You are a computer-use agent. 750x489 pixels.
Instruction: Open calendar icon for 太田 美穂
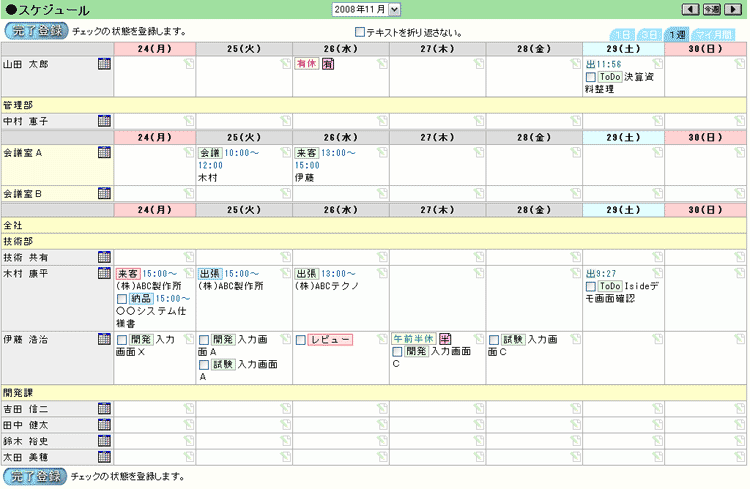tap(104, 456)
